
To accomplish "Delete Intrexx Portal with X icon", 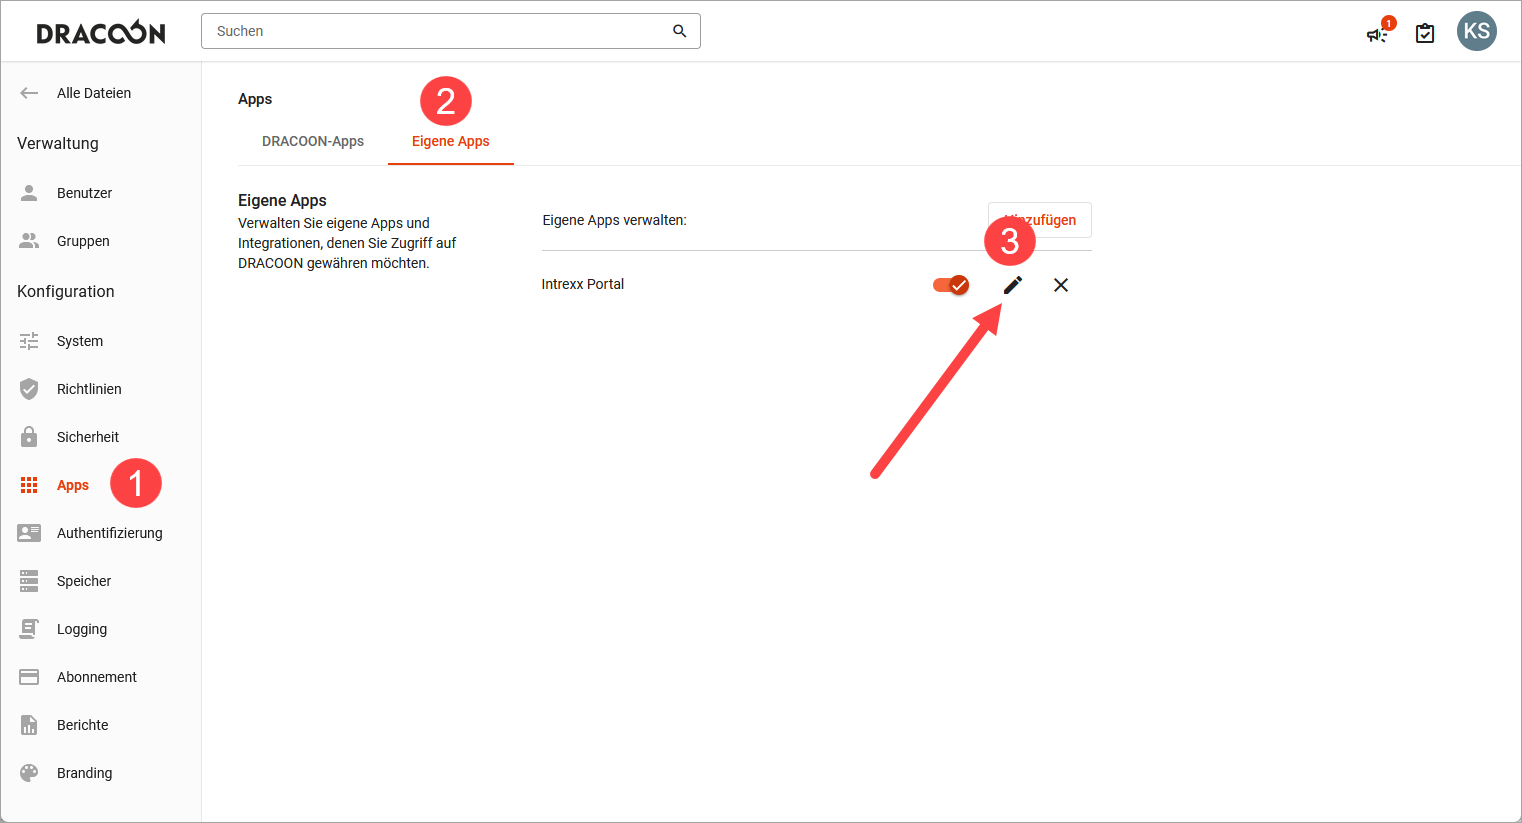I will coord(1061,285).
